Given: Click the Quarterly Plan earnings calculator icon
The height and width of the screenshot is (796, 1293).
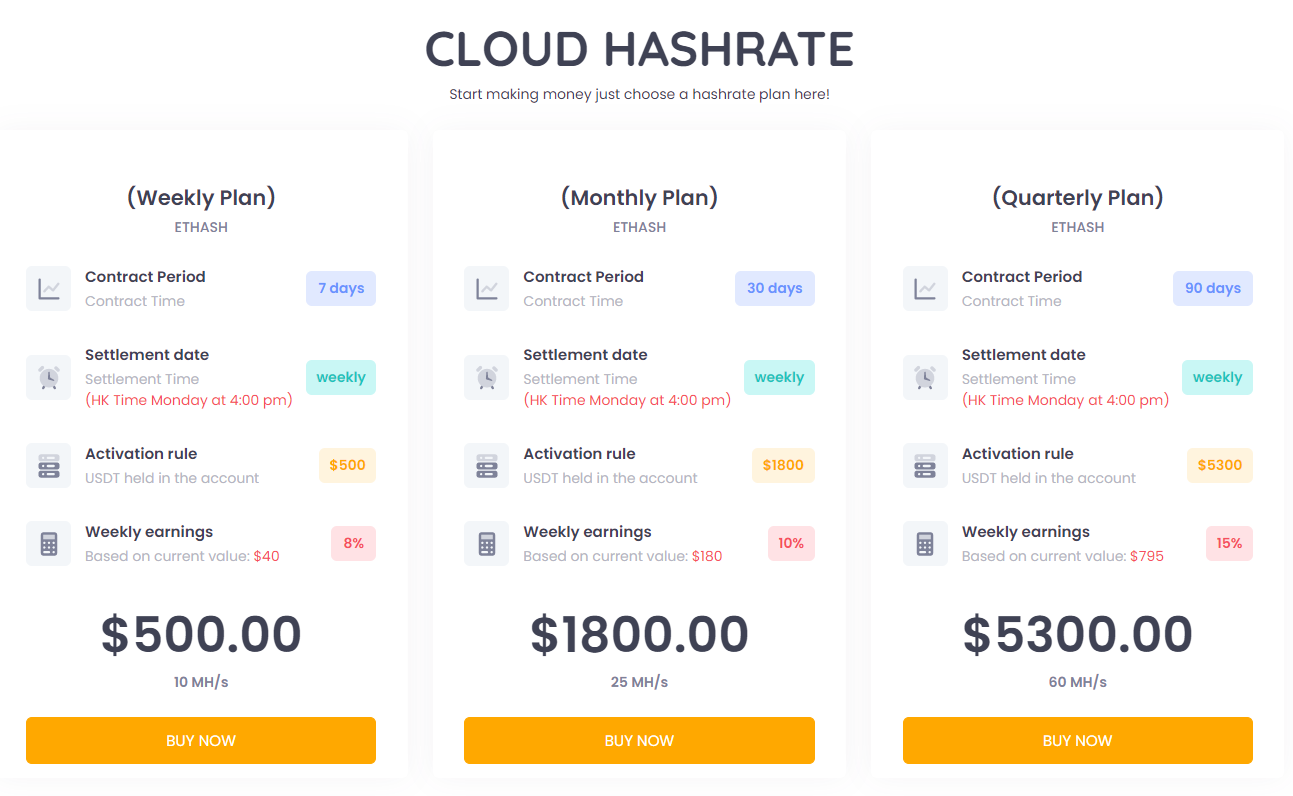Looking at the screenshot, I should [925, 543].
